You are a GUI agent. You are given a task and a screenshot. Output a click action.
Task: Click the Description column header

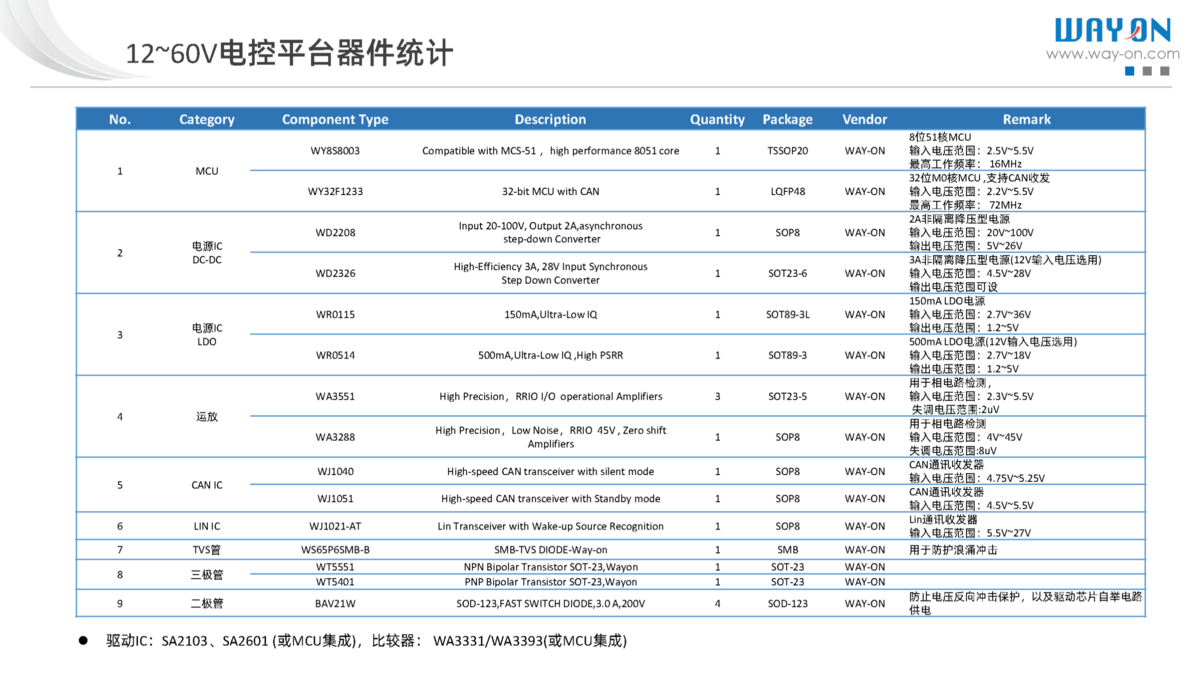pyautogui.click(x=550, y=119)
